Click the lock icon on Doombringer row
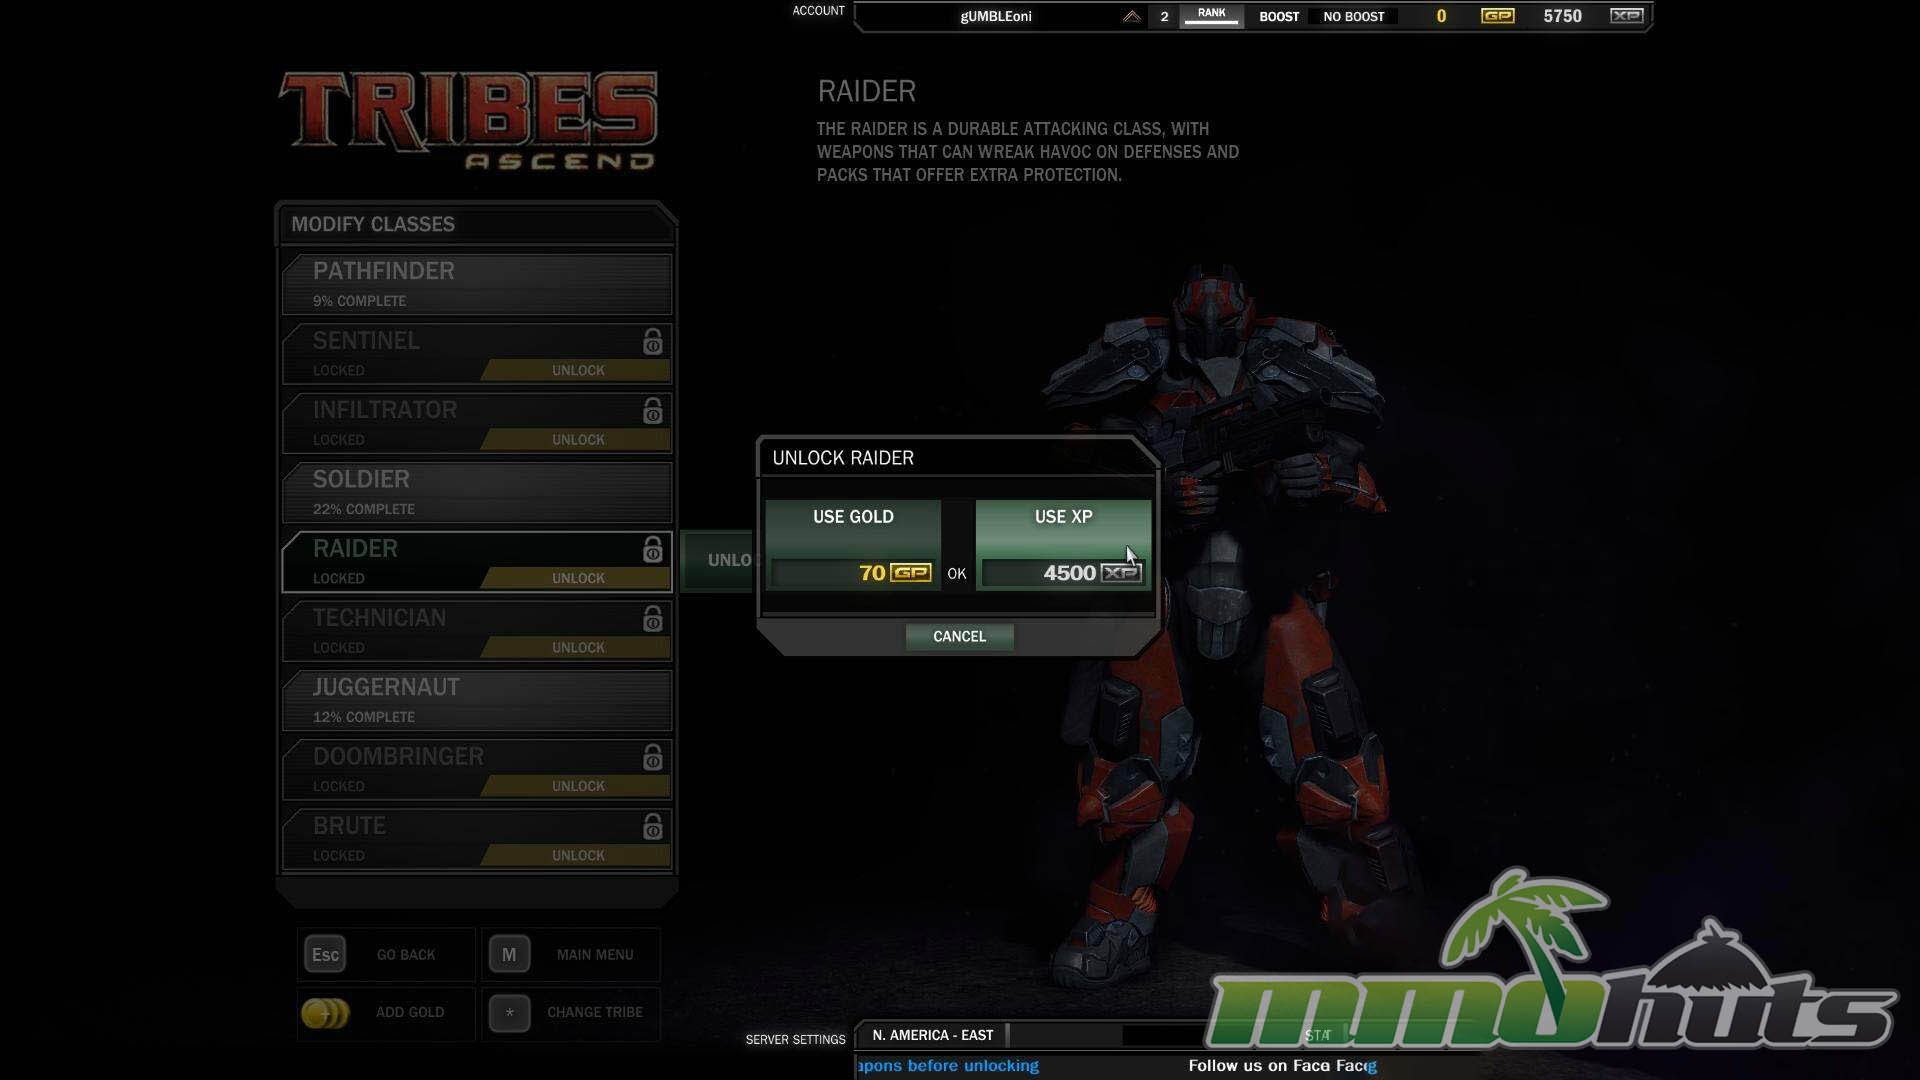Image resolution: width=1920 pixels, height=1080 pixels. coord(652,758)
